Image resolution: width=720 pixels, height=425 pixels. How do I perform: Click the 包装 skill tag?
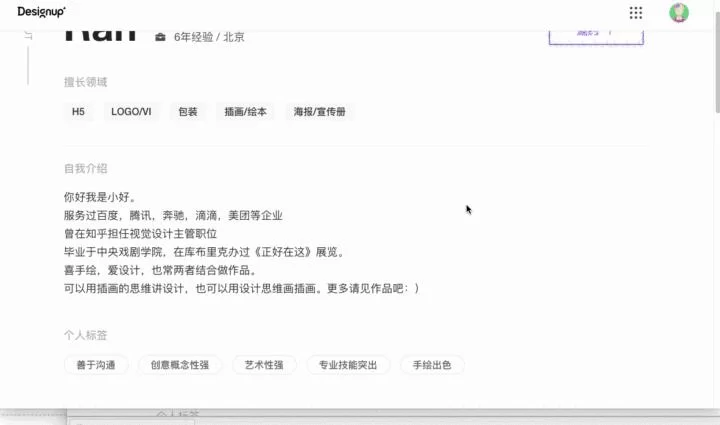click(188, 112)
